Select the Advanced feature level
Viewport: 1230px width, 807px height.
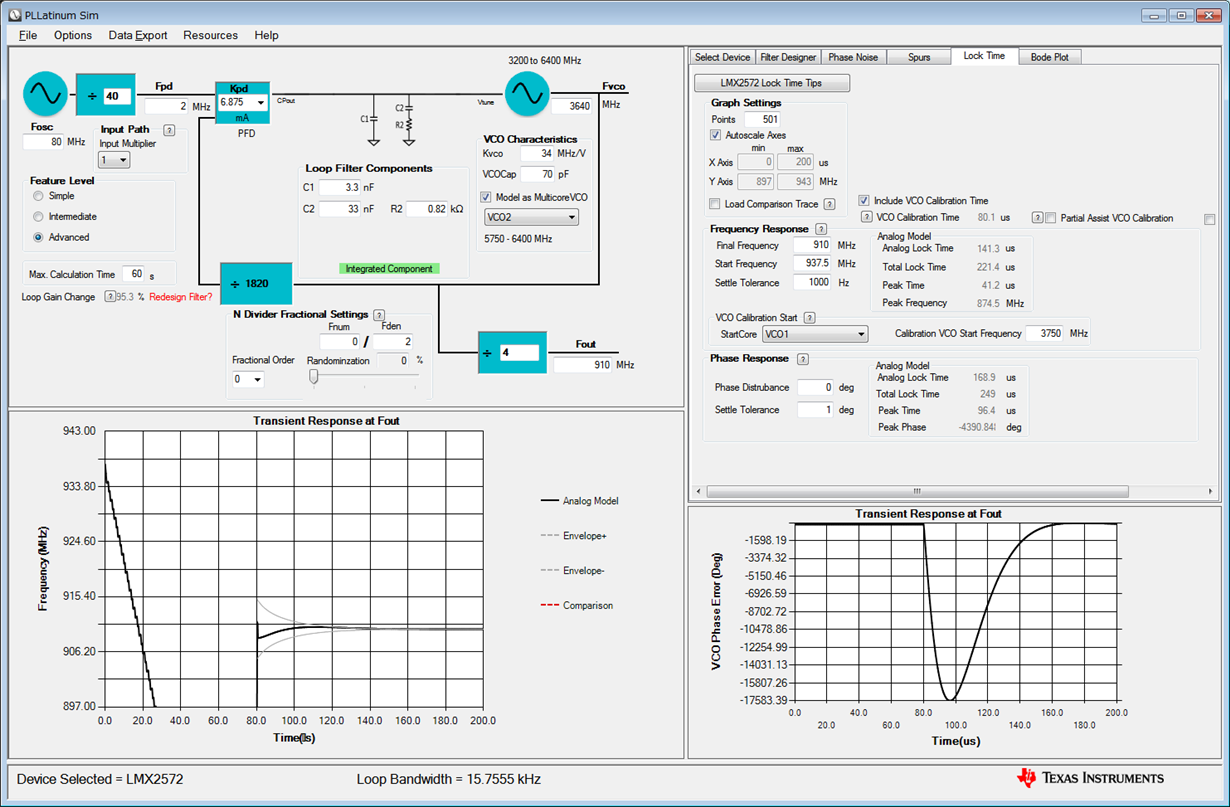coord(39,237)
